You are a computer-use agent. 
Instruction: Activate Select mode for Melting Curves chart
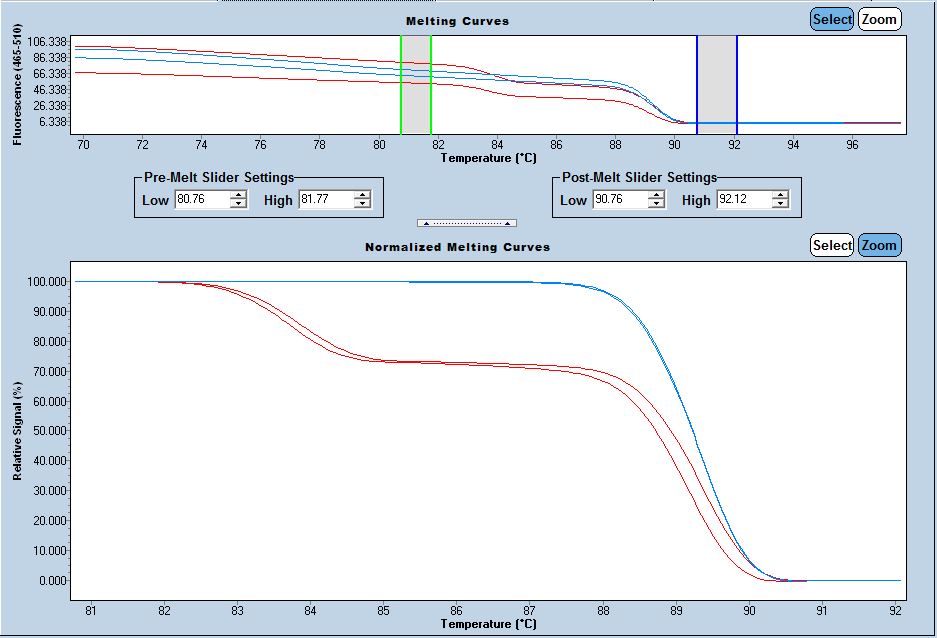pyautogui.click(x=831, y=19)
